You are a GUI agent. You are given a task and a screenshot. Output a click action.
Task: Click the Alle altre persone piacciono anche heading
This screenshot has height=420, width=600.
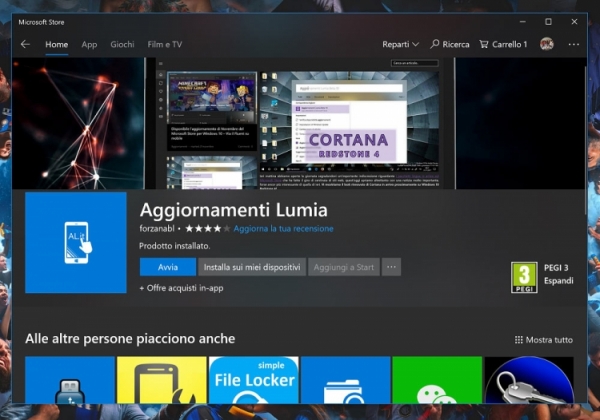point(130,339)
